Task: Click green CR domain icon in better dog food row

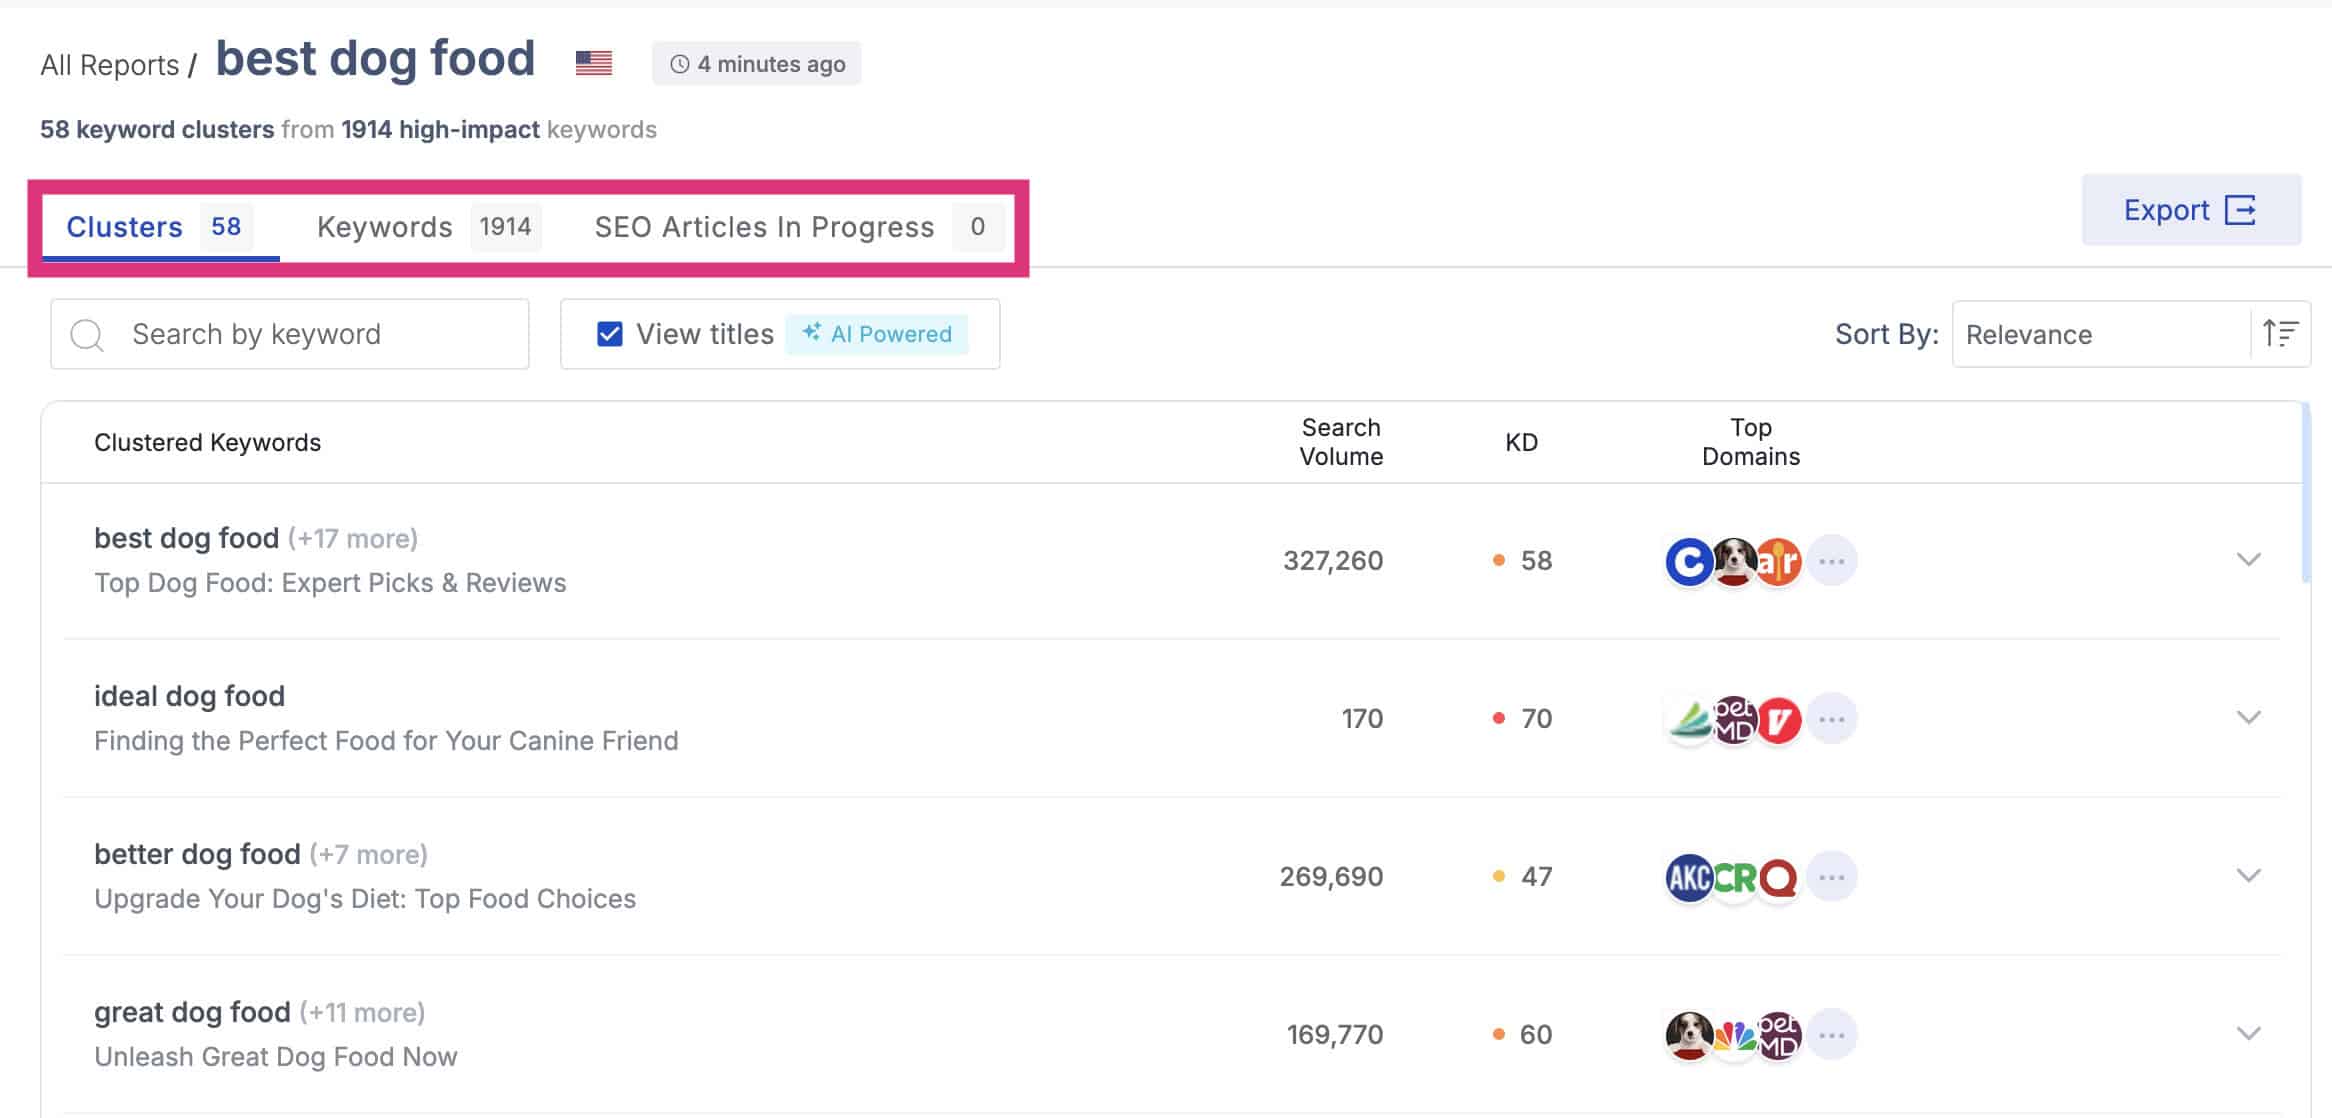Action: tap(1734, 877)
